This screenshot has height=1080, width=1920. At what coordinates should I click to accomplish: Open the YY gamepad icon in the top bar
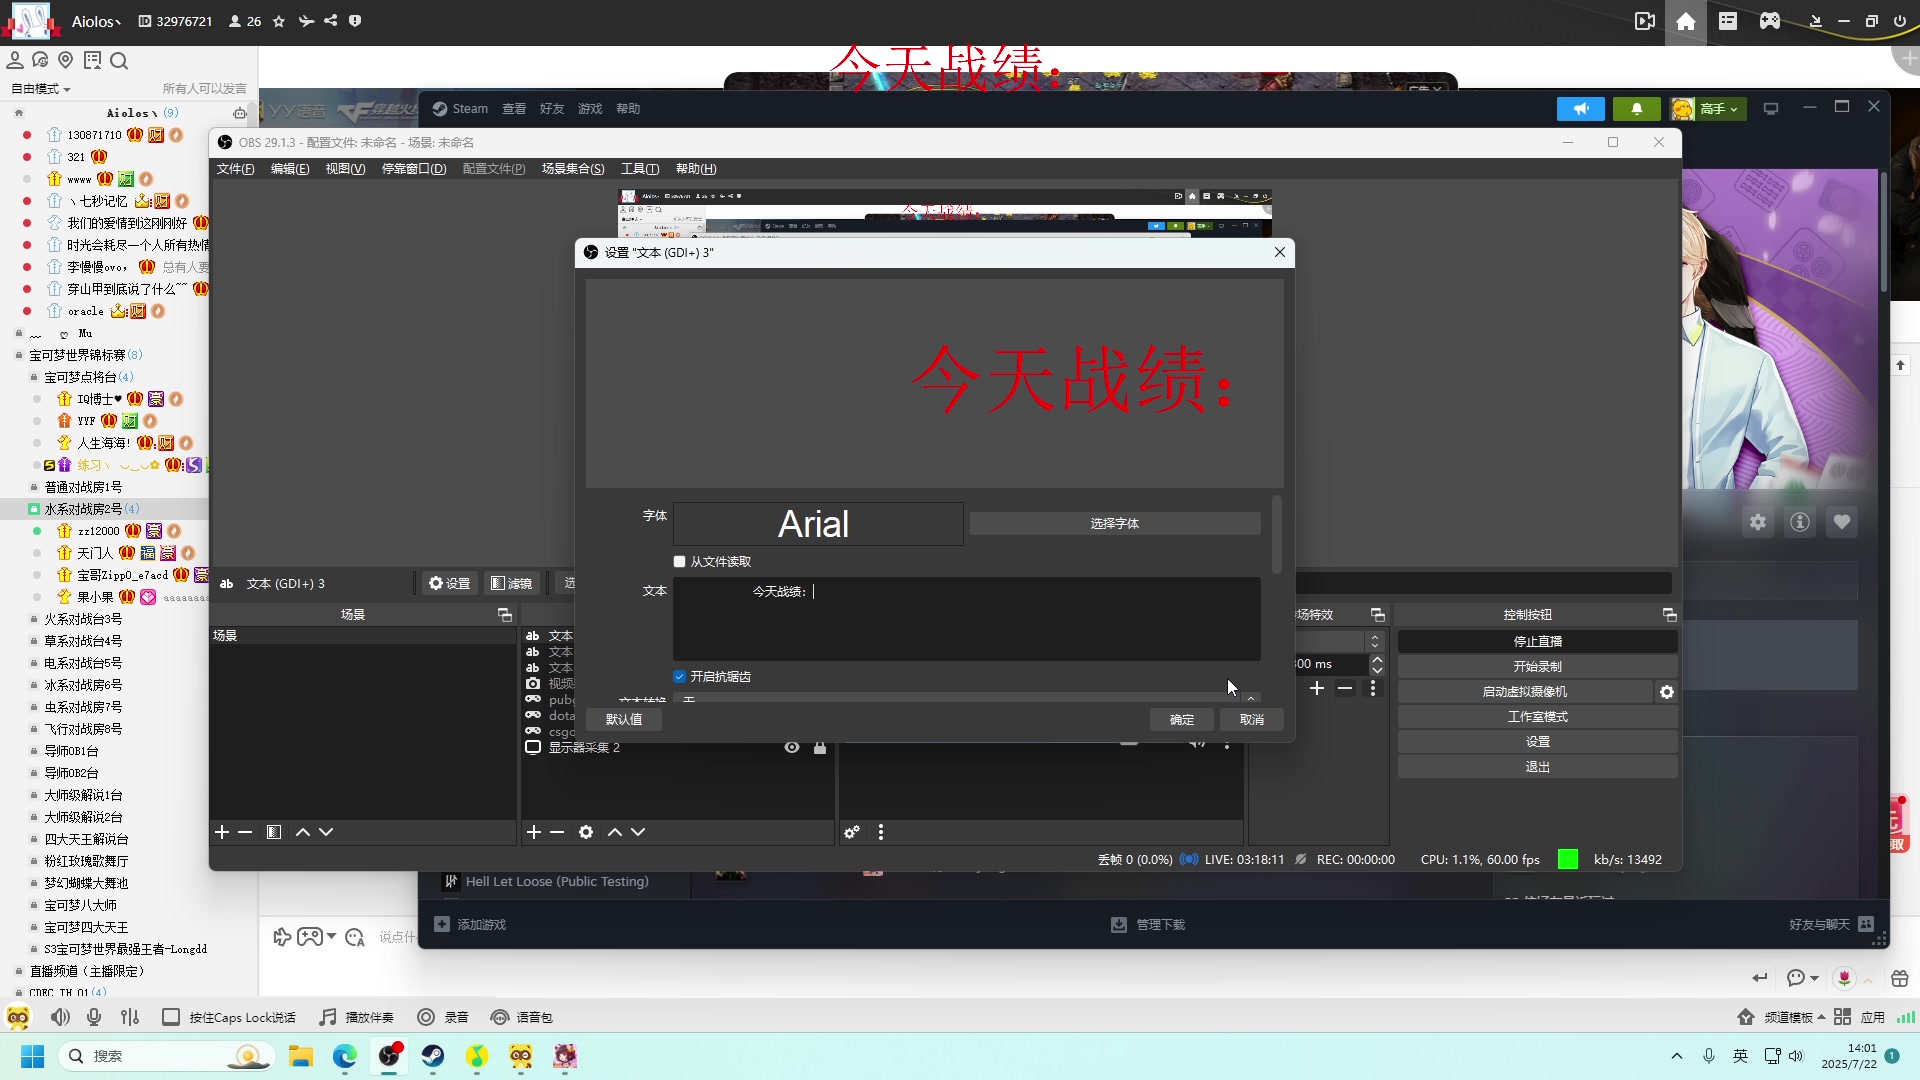point(1770,21)
